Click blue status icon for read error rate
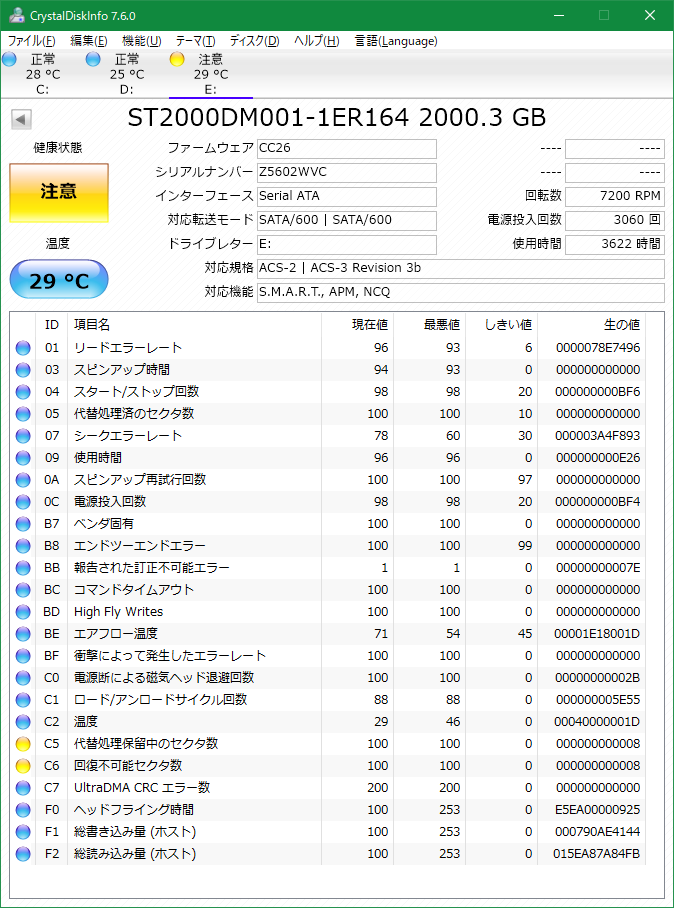The image size is (674, 908). click(x=23, y=348)
